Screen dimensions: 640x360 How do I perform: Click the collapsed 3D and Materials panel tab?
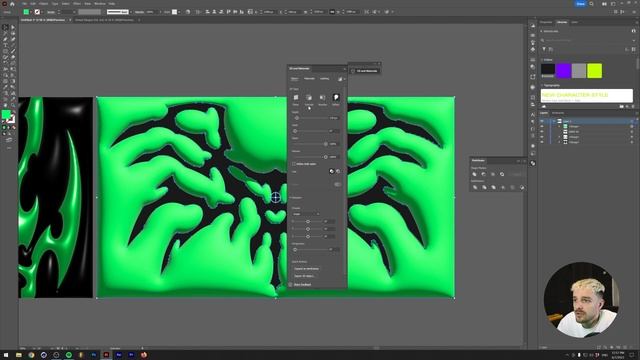(x=364, y=71)
